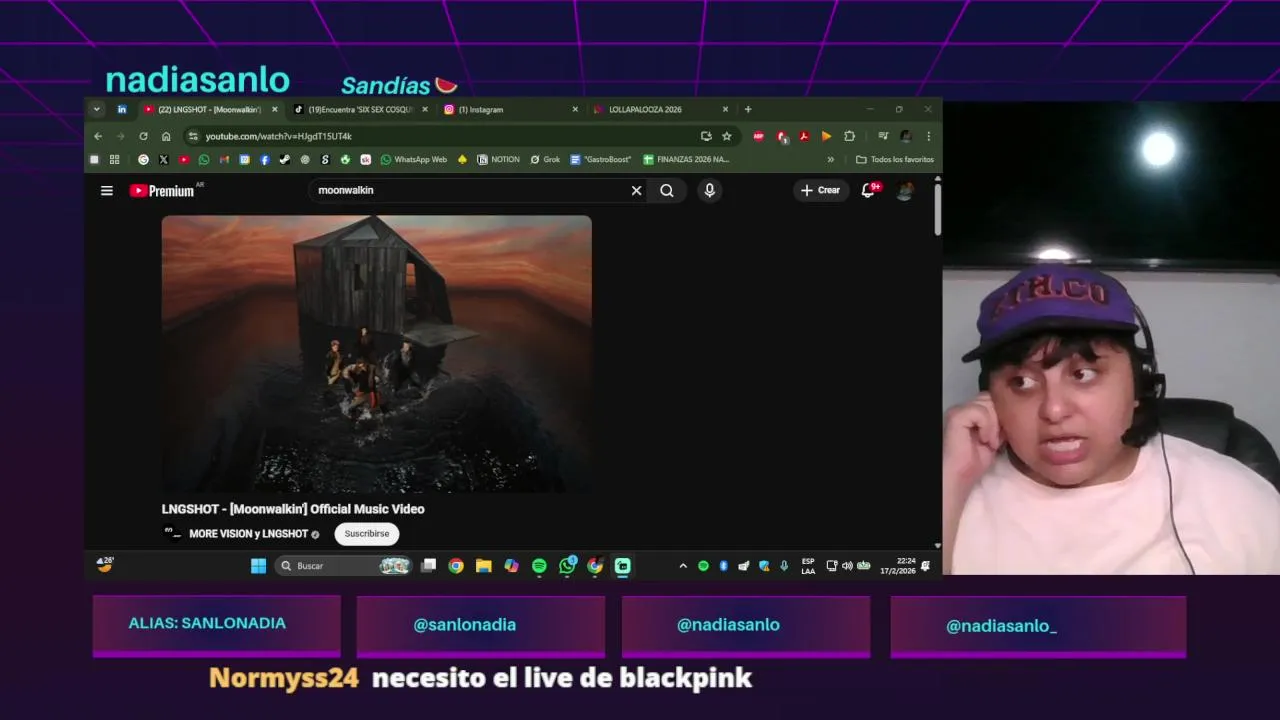Open the Grok bookmark
Screen dimensions: 1280x720
click(x=545, y=159)
